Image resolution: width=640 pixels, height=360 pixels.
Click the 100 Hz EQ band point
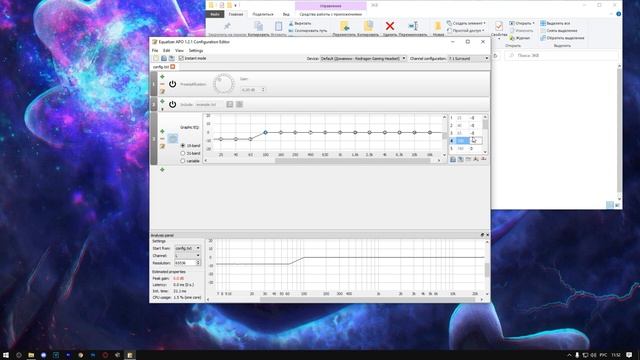coord(265,132)
